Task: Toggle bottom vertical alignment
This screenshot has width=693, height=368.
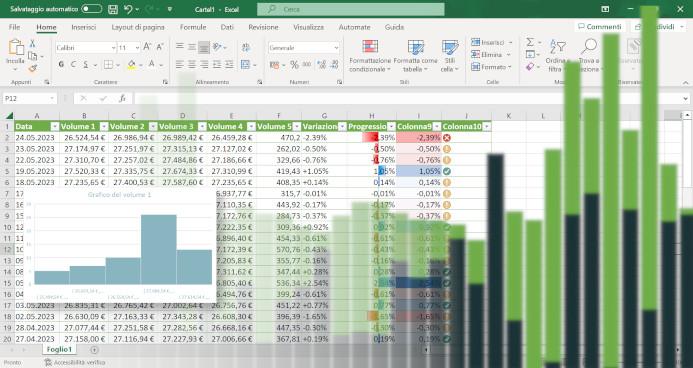Action: [x=204, y=47]
